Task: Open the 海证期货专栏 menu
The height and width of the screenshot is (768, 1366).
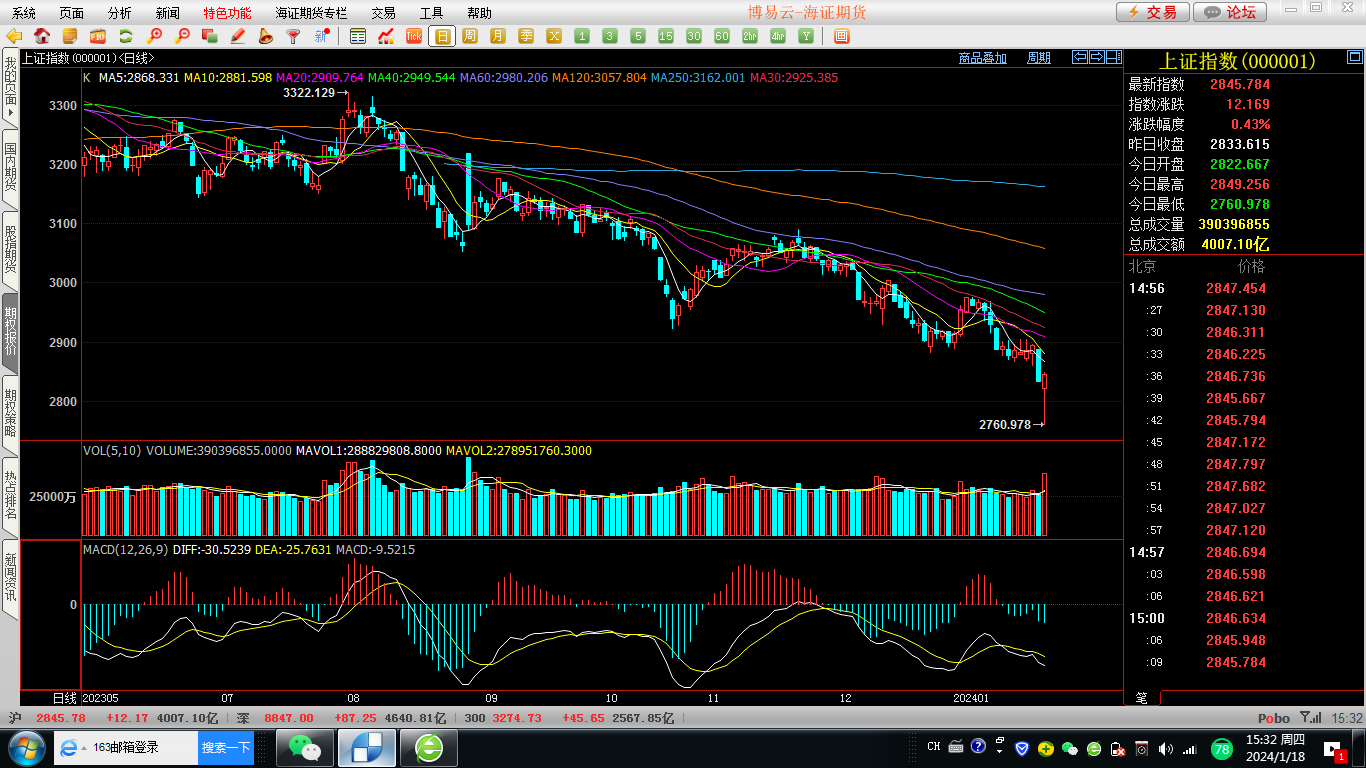Action: (311, 13)
